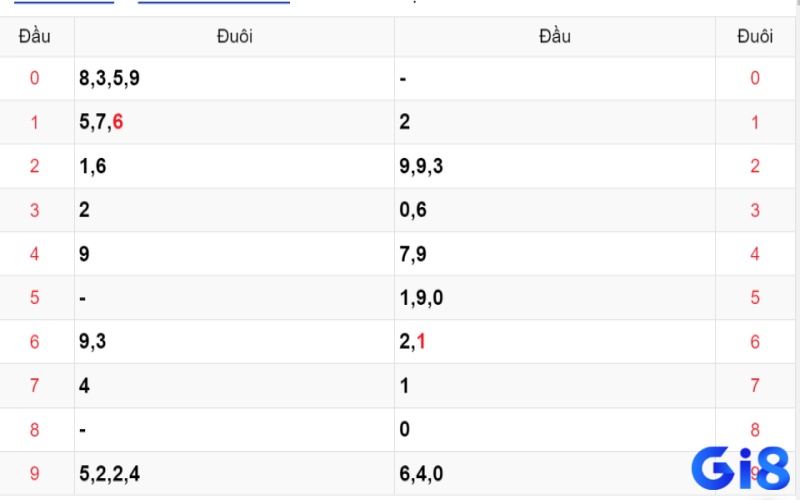Image resolution: width=800 pixels, height=500 pixels.
Task: Click the Gi8 logo watermark
Action: [x=740, y=468]
